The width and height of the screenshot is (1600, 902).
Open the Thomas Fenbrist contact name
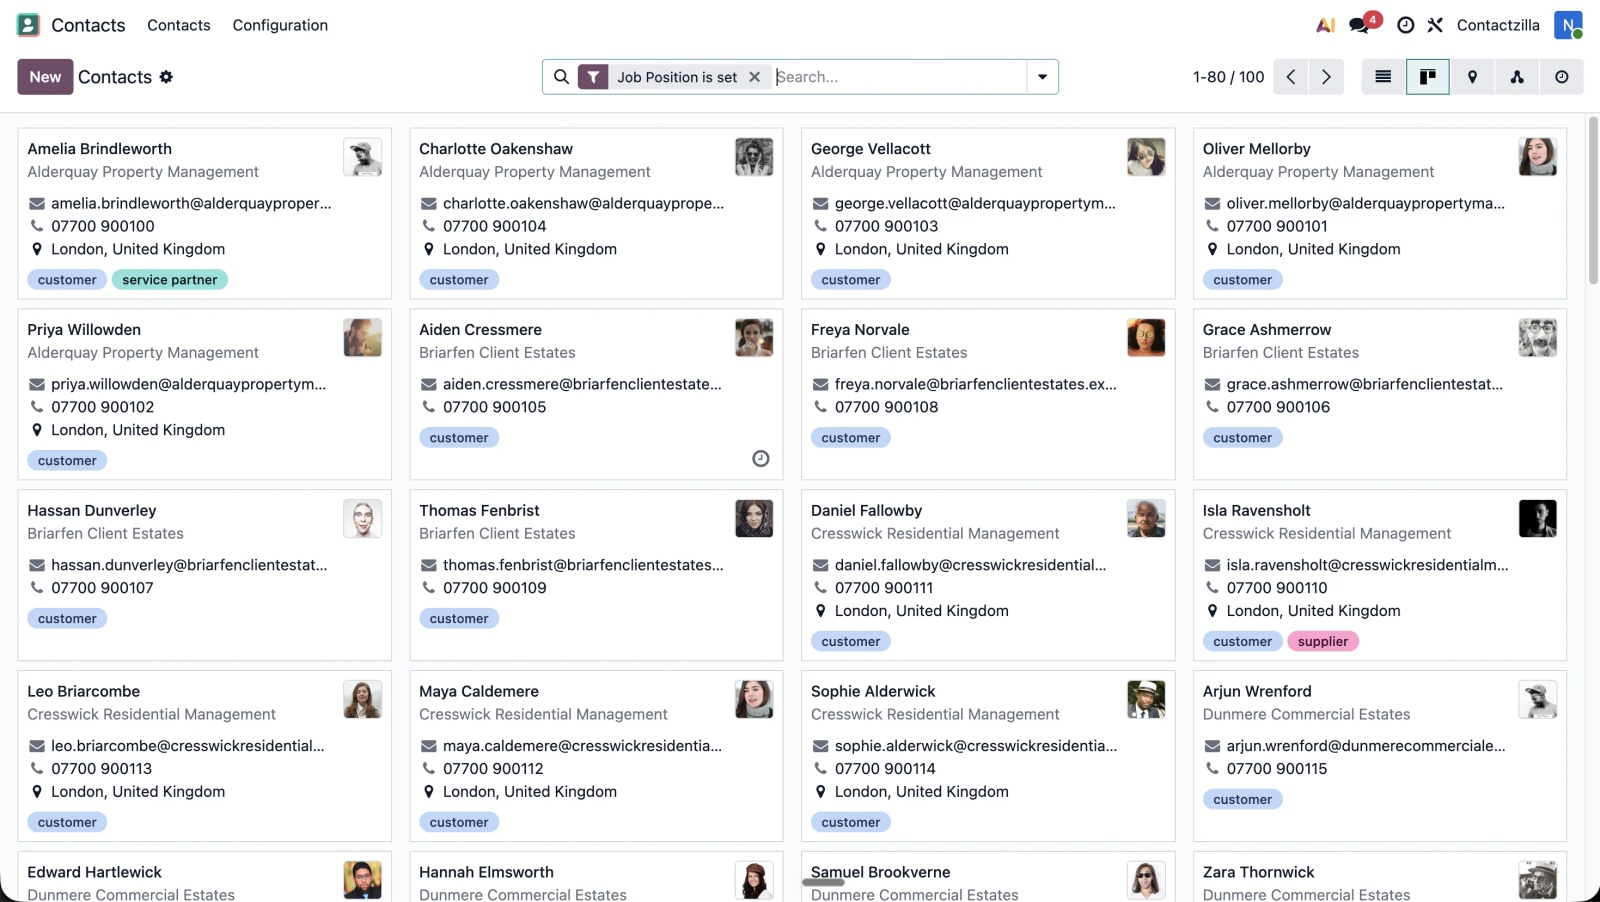click(479, 511)
